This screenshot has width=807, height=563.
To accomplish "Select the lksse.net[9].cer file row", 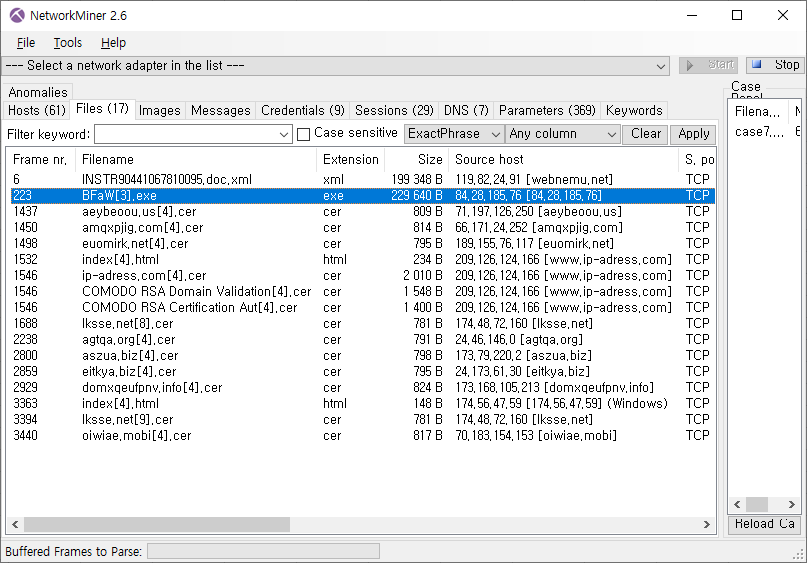I will point(363,419).
